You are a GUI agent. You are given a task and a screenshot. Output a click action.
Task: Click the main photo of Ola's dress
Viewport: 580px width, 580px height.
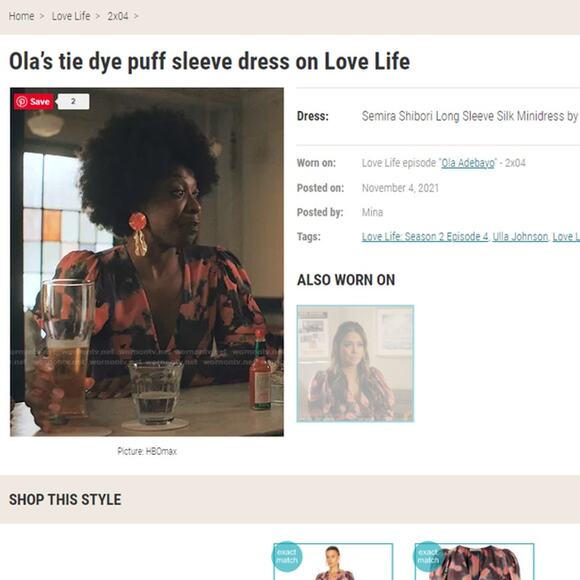pyautogui.click(x=147, y=262)
